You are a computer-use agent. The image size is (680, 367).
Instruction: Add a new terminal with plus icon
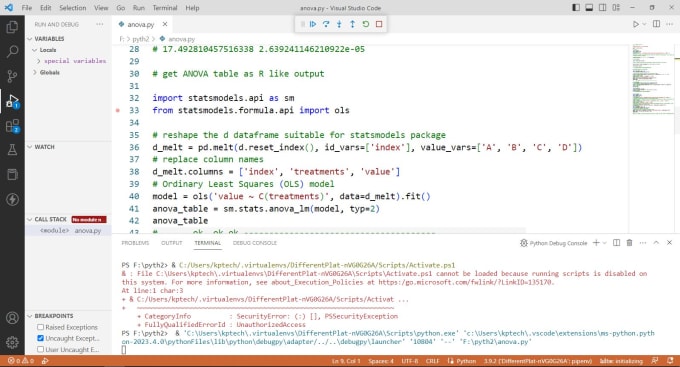[x=596, y=243]
